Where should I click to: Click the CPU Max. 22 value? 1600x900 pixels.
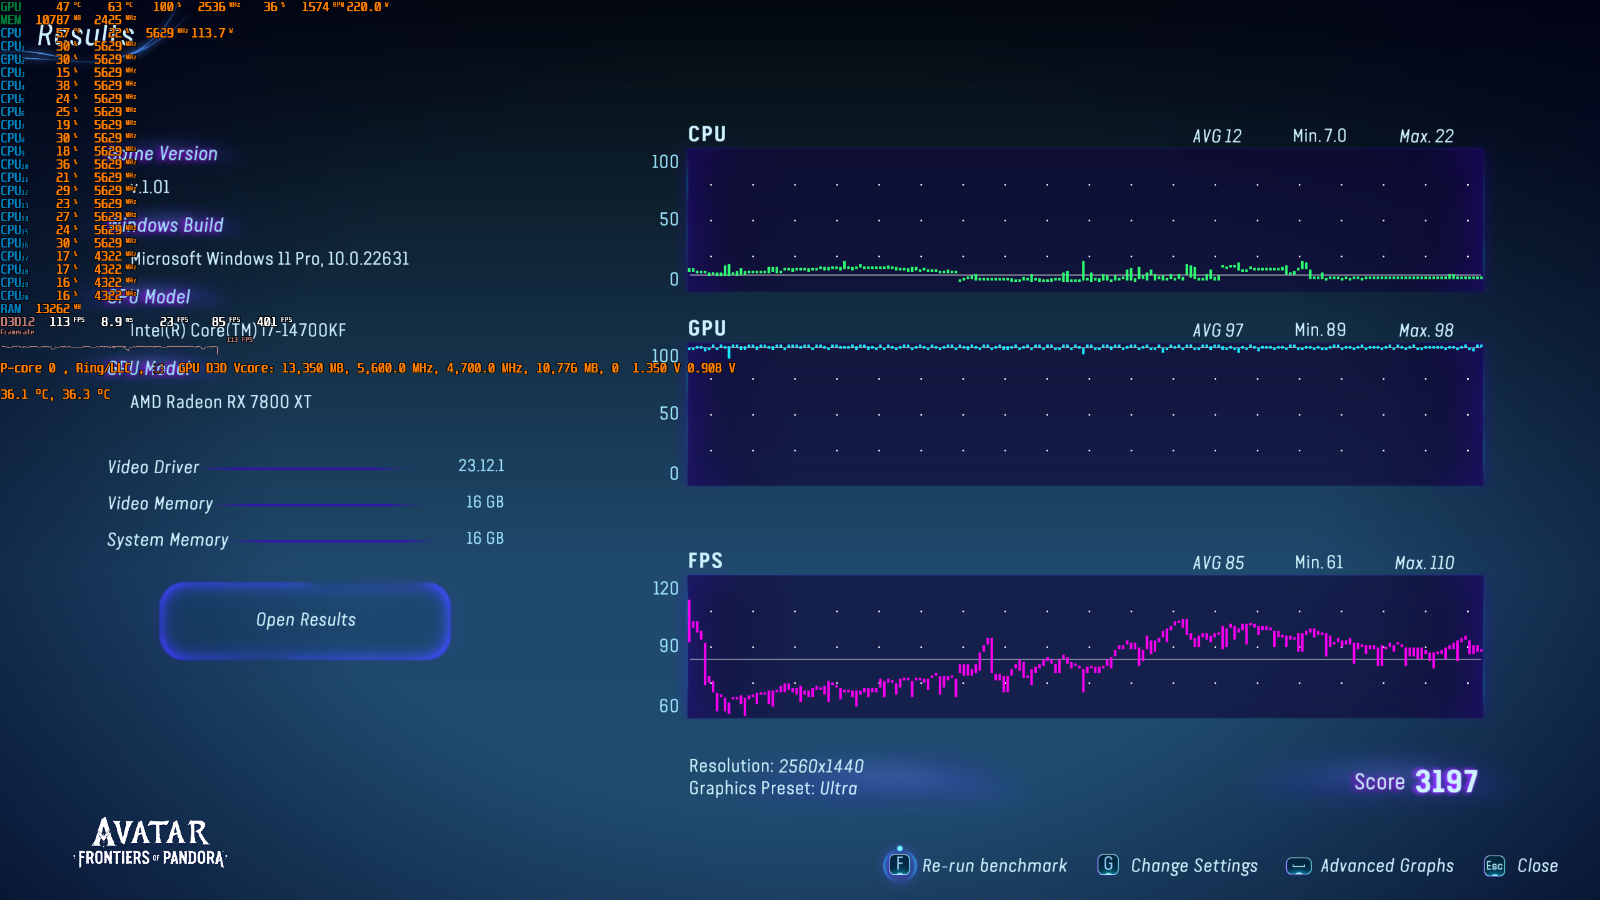[1427, 136]
